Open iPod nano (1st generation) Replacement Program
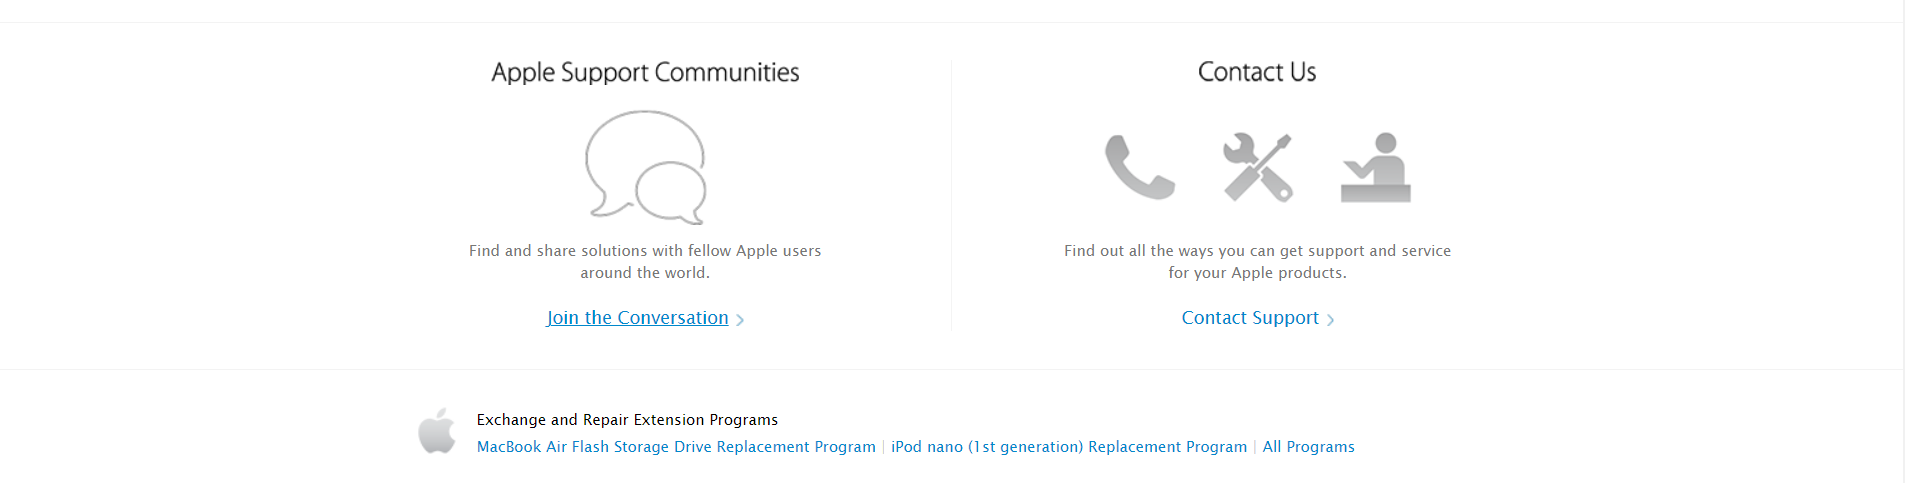This screenshot has height=483, width=1905. [1069, 447]
